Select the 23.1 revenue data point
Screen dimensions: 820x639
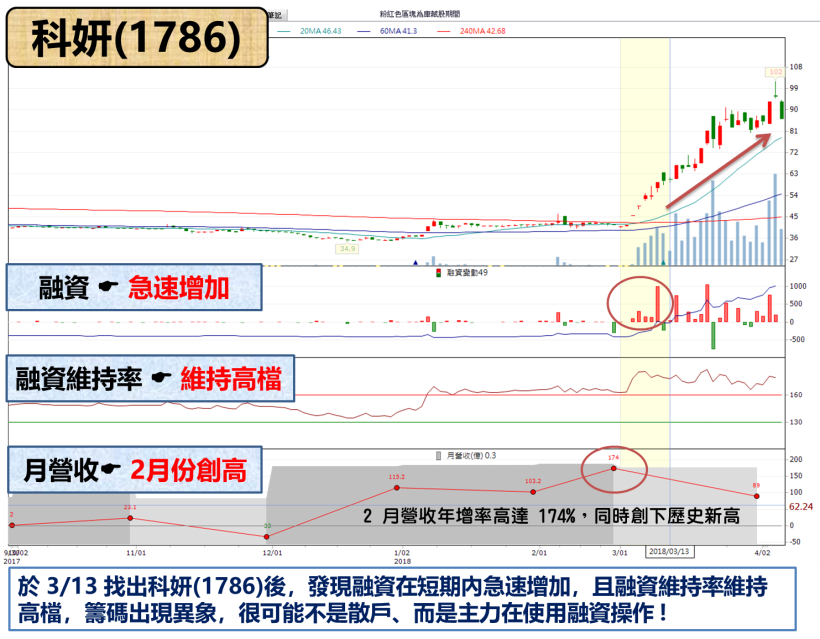[130, 518]
